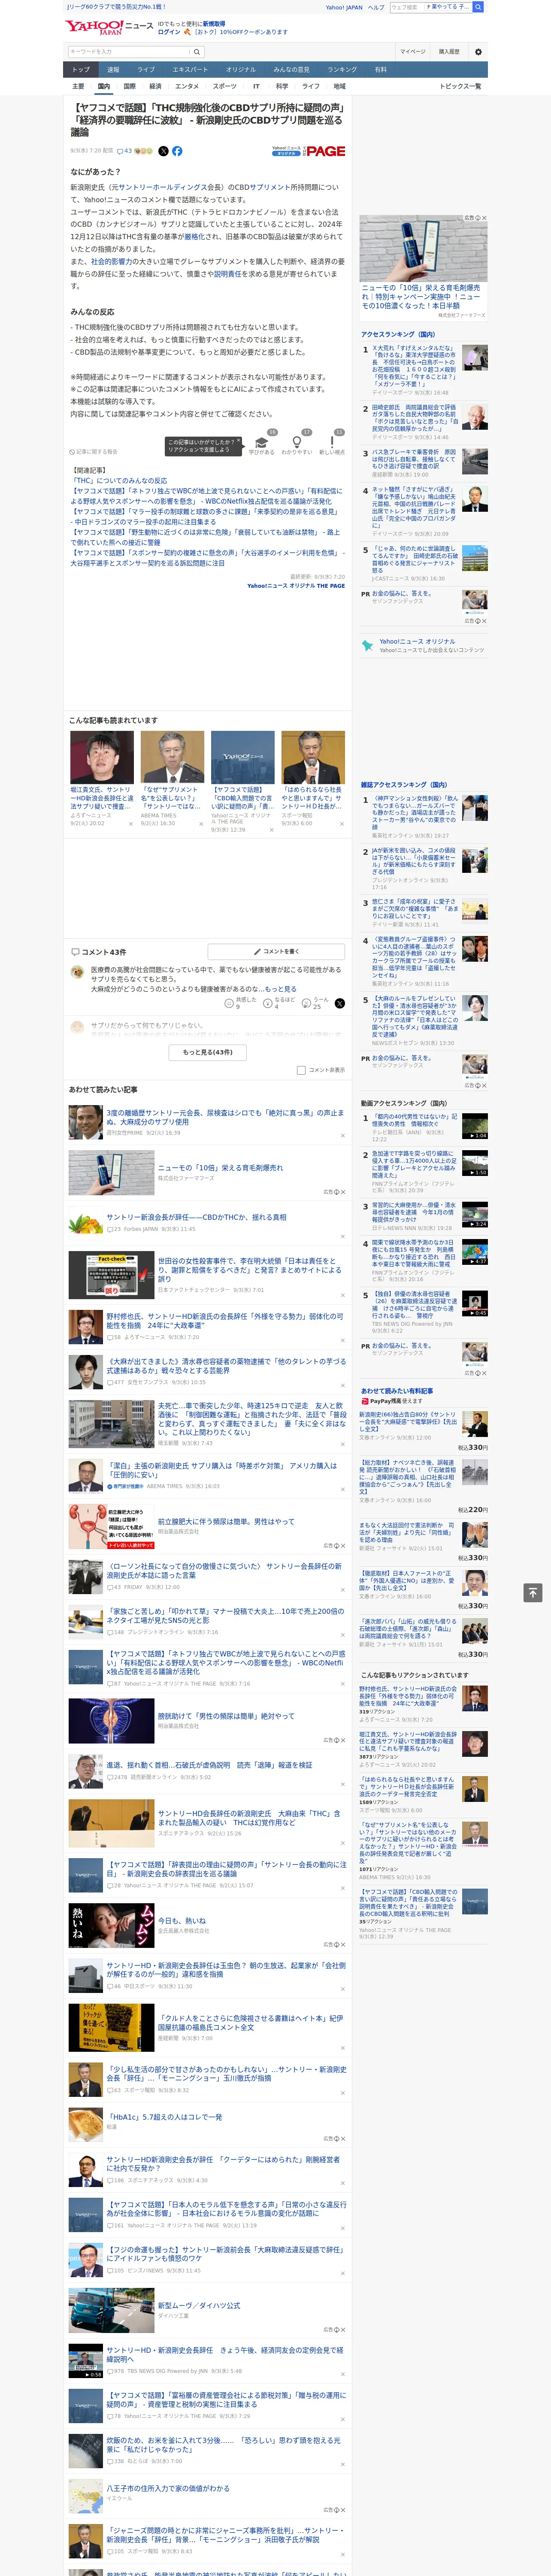
Task: Open the settings gear icon
Action: pos(478,52)
